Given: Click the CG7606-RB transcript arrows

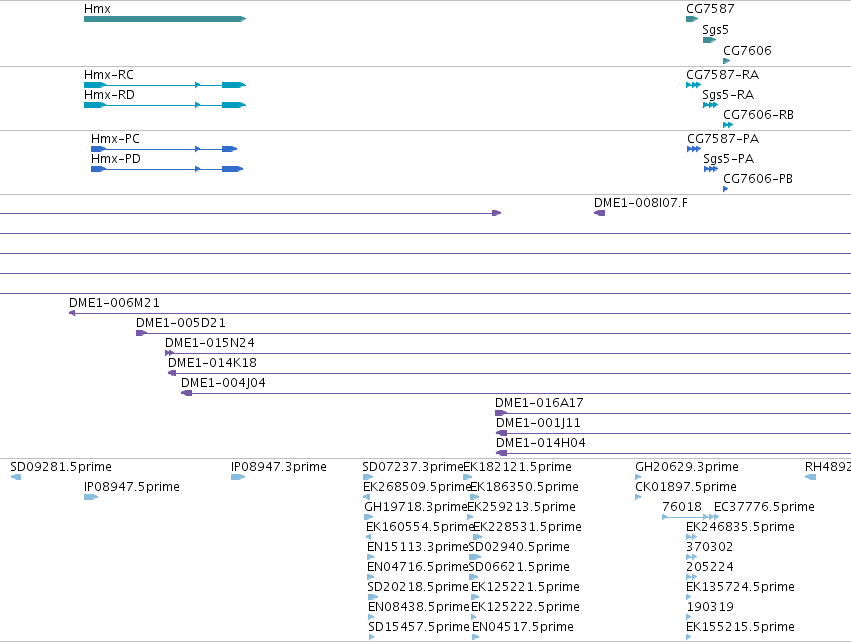Looking at the screenshot, I should pos(728,125).
